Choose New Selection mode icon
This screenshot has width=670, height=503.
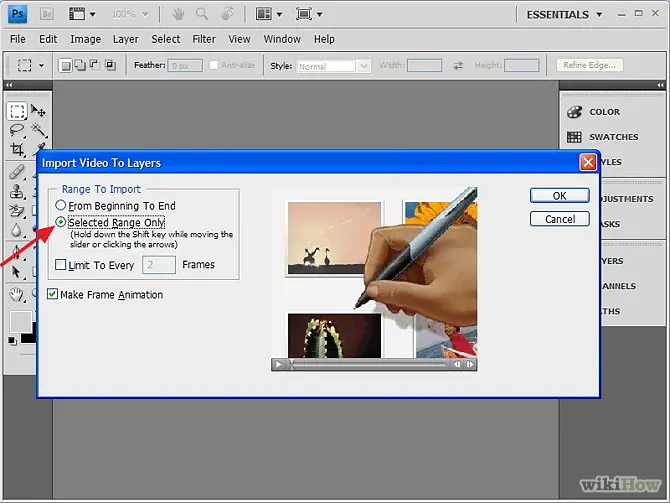[x=65, y=65]
